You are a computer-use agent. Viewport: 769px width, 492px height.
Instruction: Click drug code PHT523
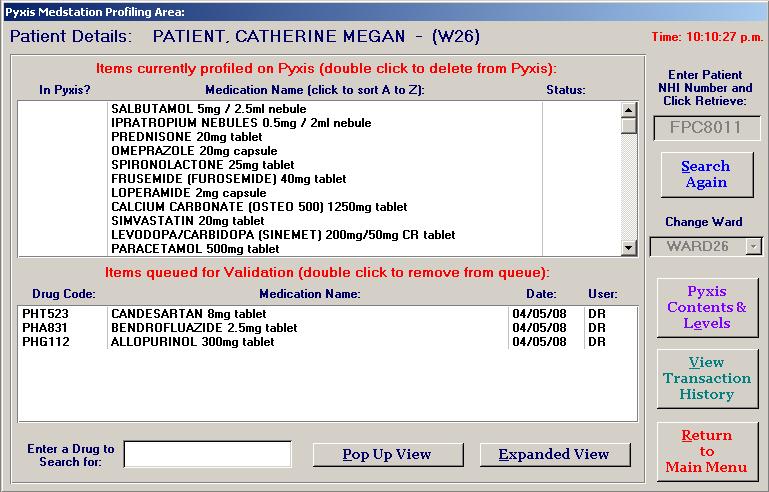tap(46, 314)
